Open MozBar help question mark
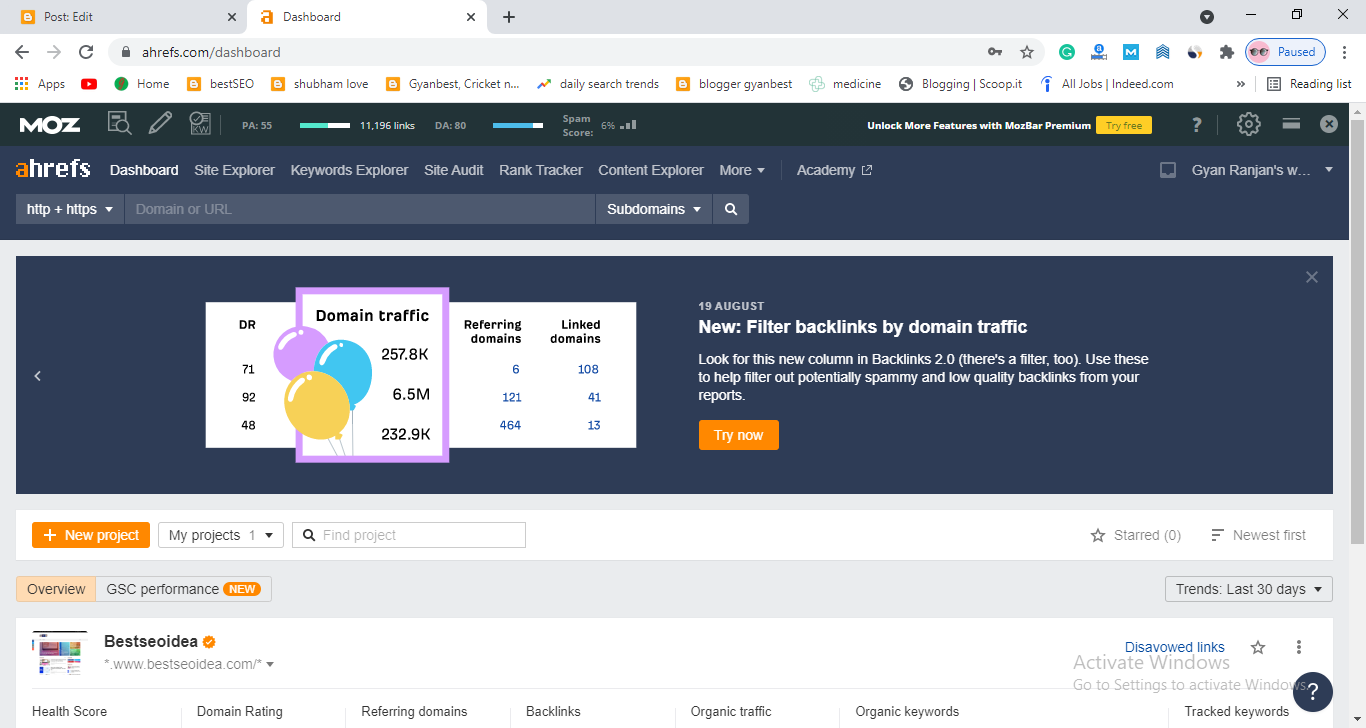Image resolution: width=1366 pixels, height=728 pixels. pos(1197,125)
